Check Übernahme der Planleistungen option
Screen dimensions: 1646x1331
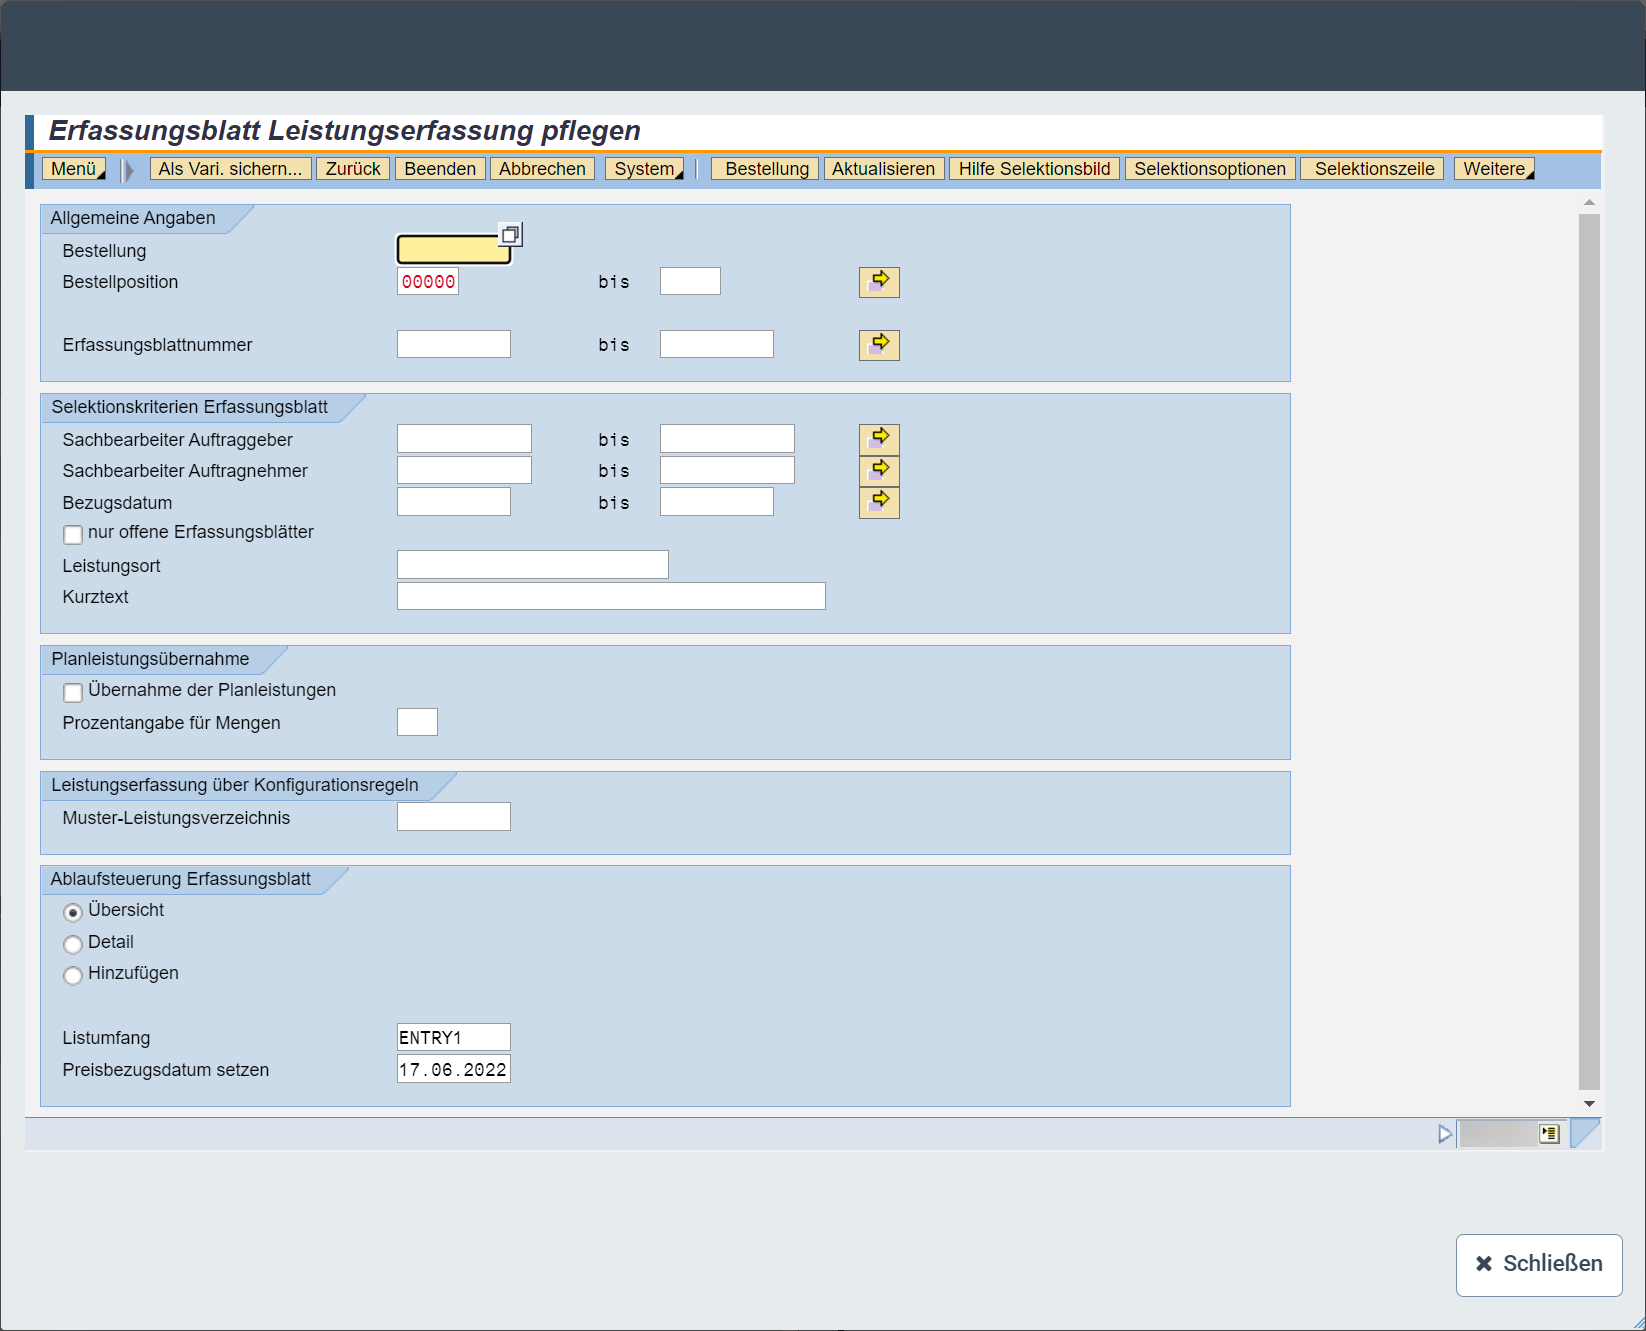tap(73, 692)
